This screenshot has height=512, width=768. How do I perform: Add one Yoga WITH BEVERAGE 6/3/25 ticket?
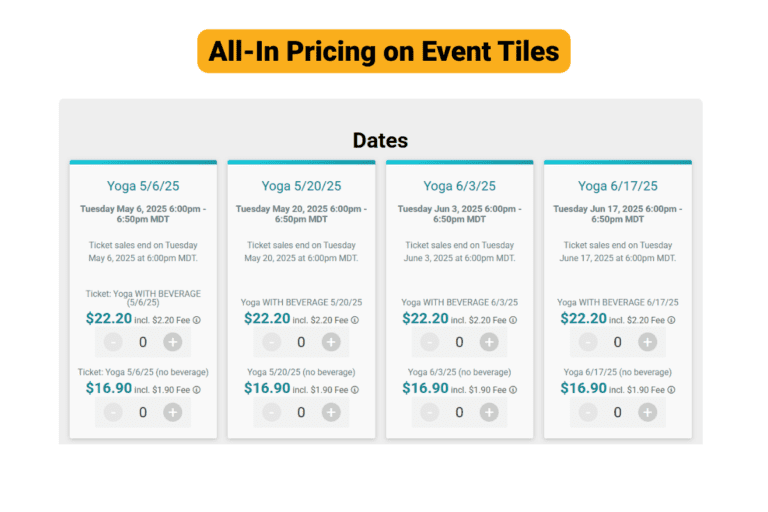(489, 342)
